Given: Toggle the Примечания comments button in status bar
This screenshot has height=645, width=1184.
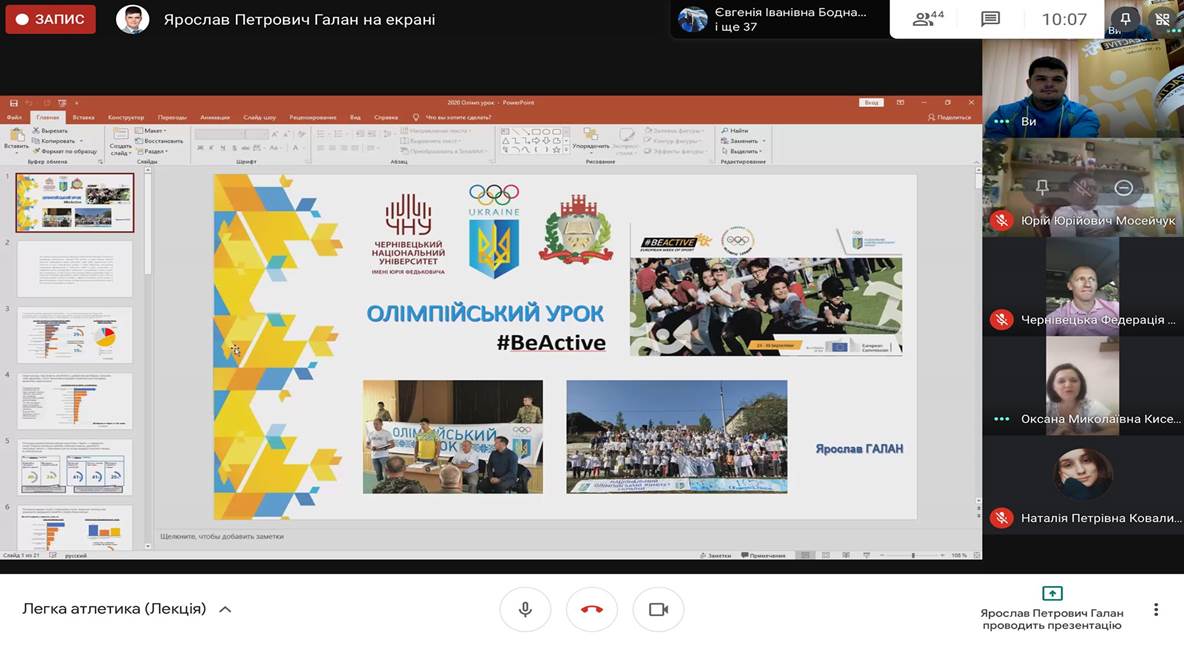Looking at the screenshot, I should click(763, 555).
